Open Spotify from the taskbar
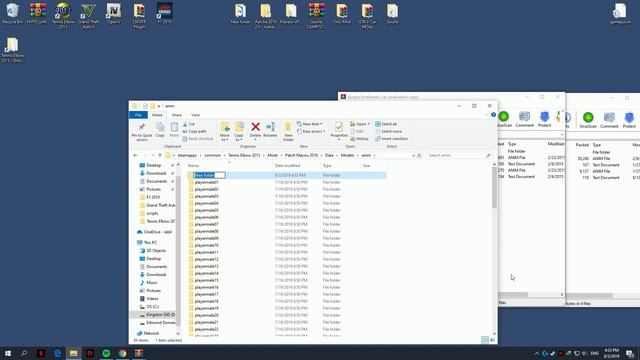This screenshot has height=360, width=640. click(x=106, y=353)
